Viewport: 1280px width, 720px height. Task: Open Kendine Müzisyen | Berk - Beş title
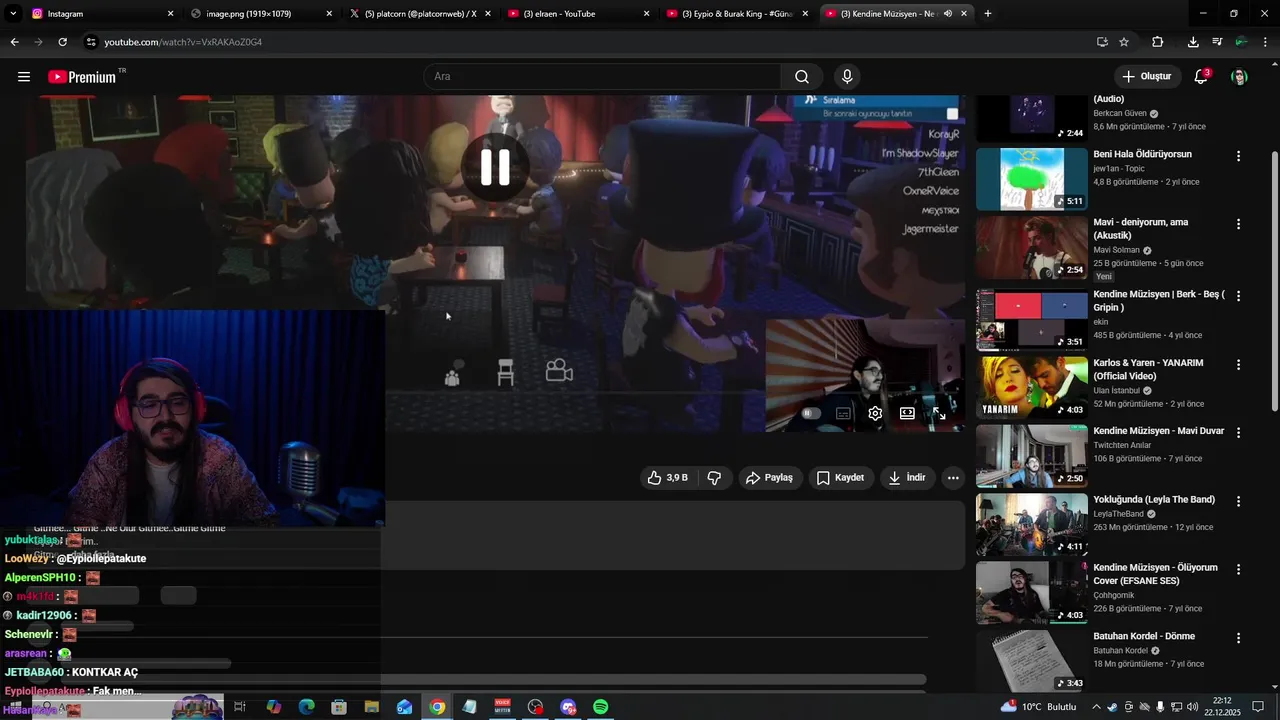tap(1158, 301)
